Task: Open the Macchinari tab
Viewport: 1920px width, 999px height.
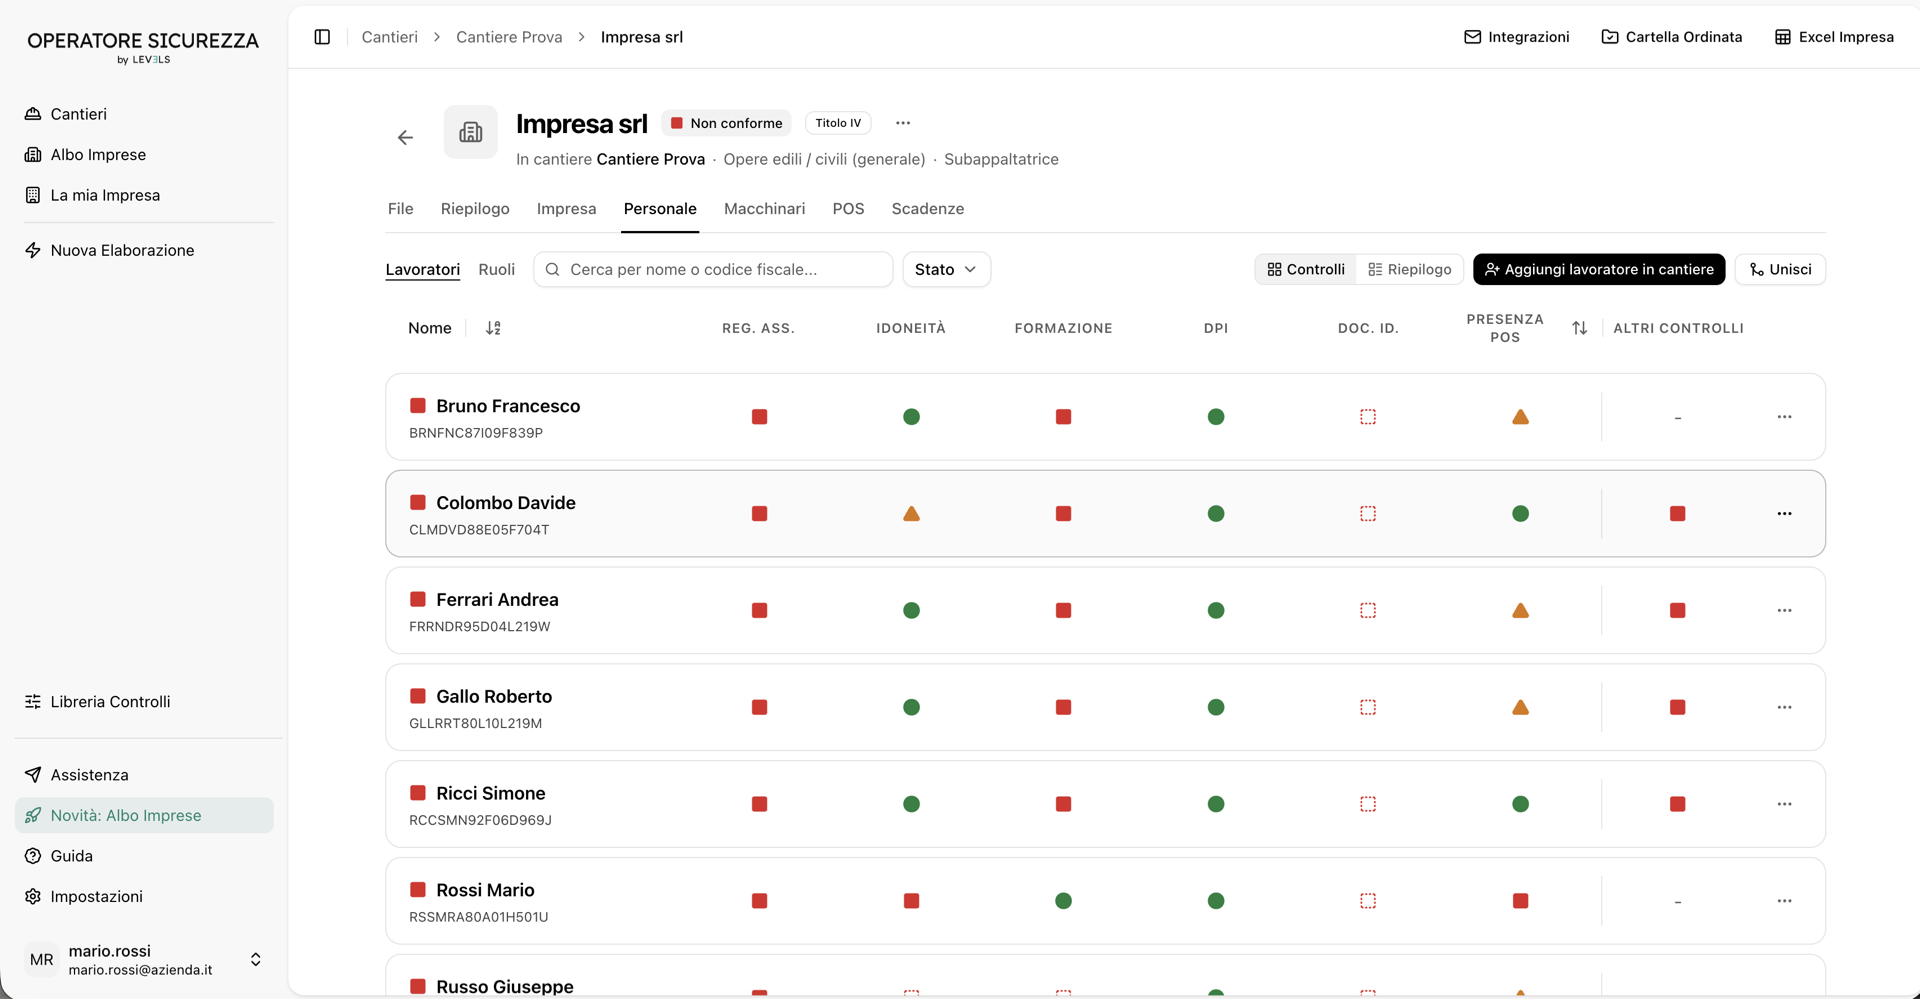Action: 764,209
